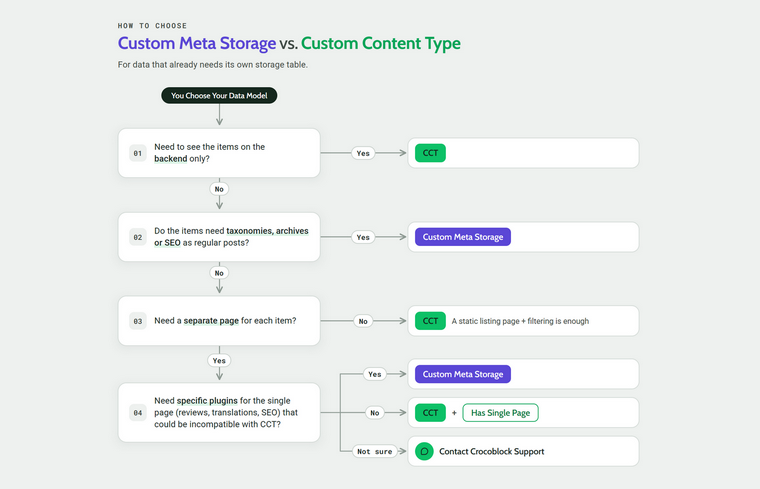Click the '02' step number badge
760x489 pixels.
138,237
